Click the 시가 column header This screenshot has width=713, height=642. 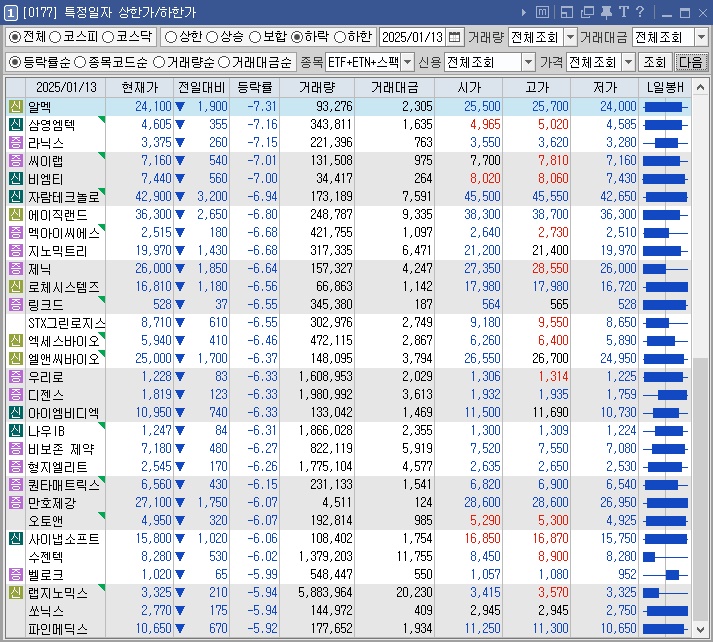(469, 87)
